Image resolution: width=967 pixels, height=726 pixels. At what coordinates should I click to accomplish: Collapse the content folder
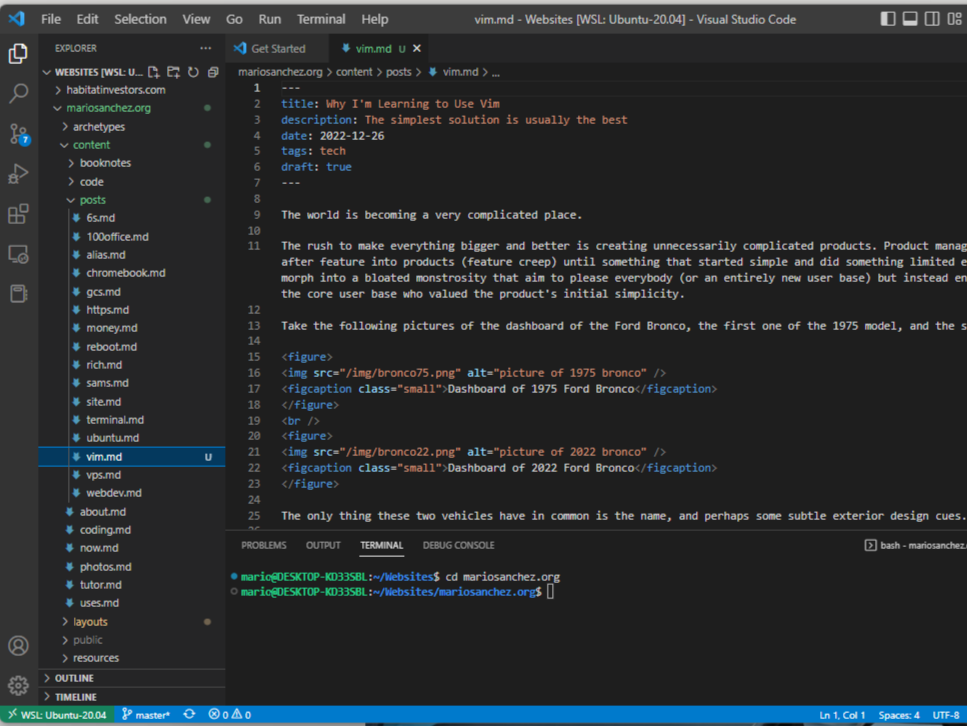133,145
